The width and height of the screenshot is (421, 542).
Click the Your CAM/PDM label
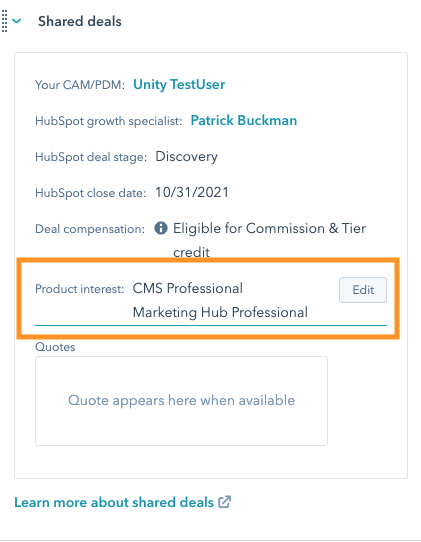coord(80,85)
